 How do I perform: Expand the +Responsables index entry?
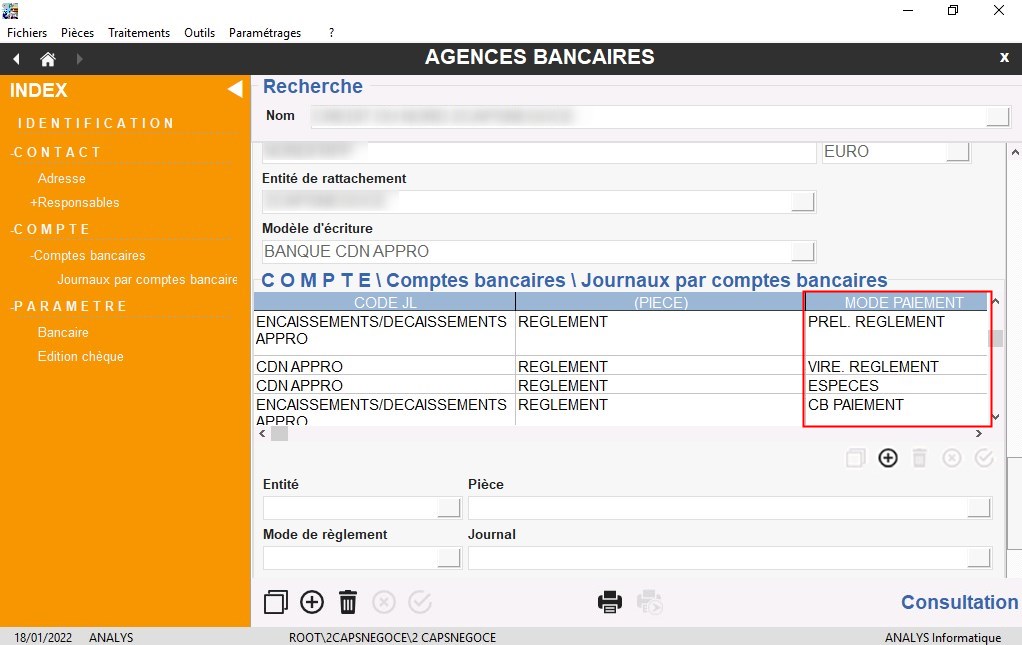click(x=75, y=203)
